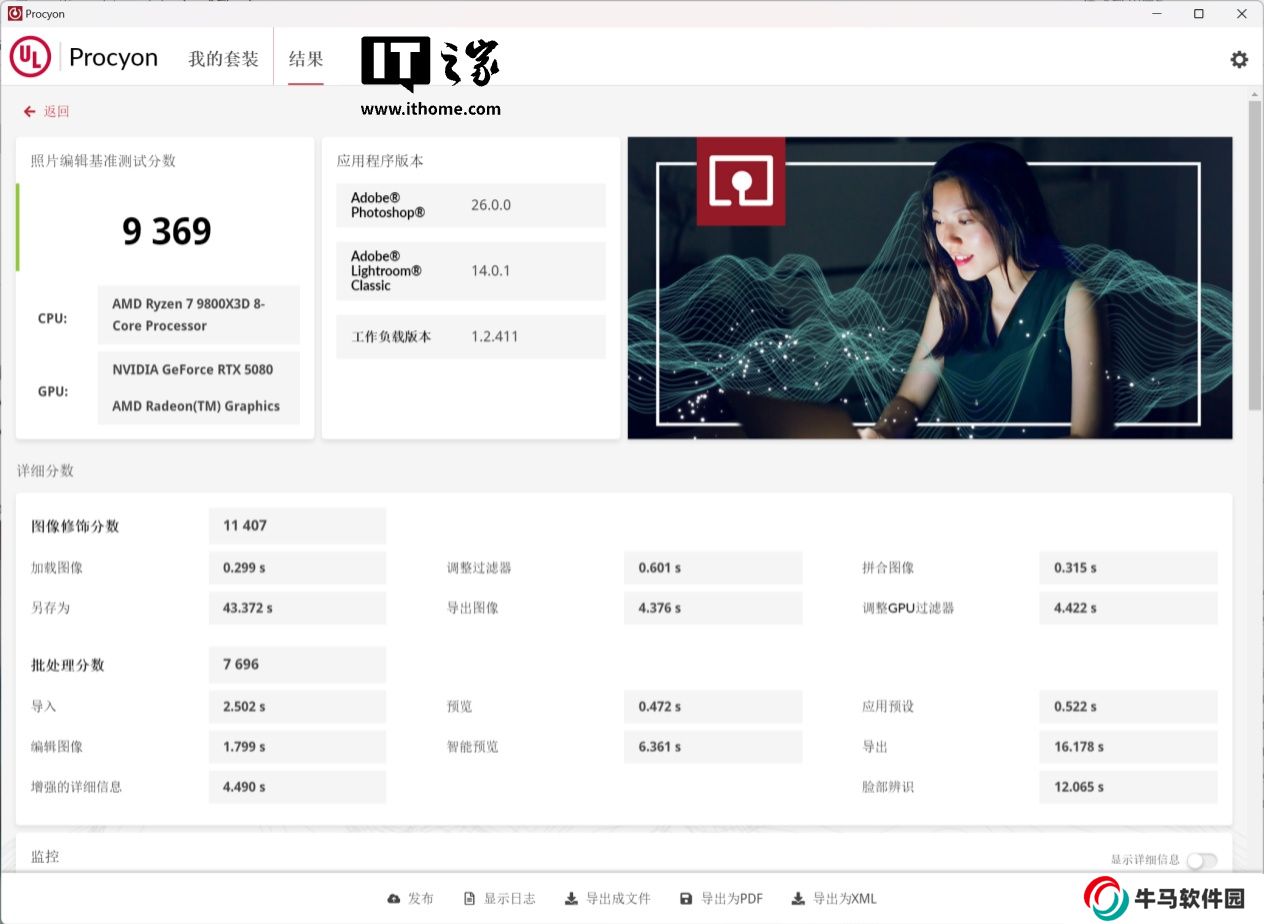
Task: Click the red photo benchmark icon on the banner
Action: [x=740, y=181]
